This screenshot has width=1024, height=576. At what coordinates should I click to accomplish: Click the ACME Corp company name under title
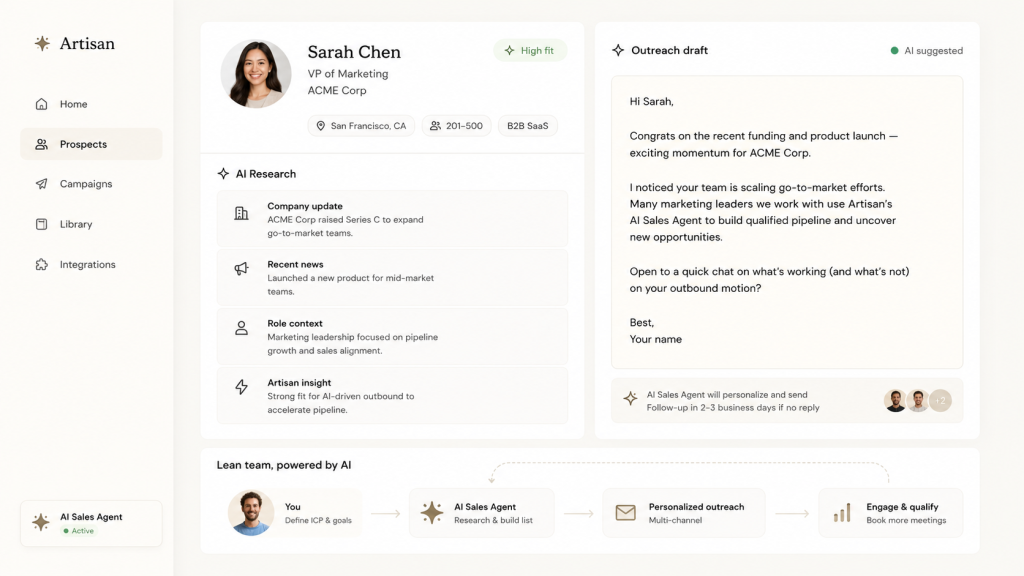337,90
